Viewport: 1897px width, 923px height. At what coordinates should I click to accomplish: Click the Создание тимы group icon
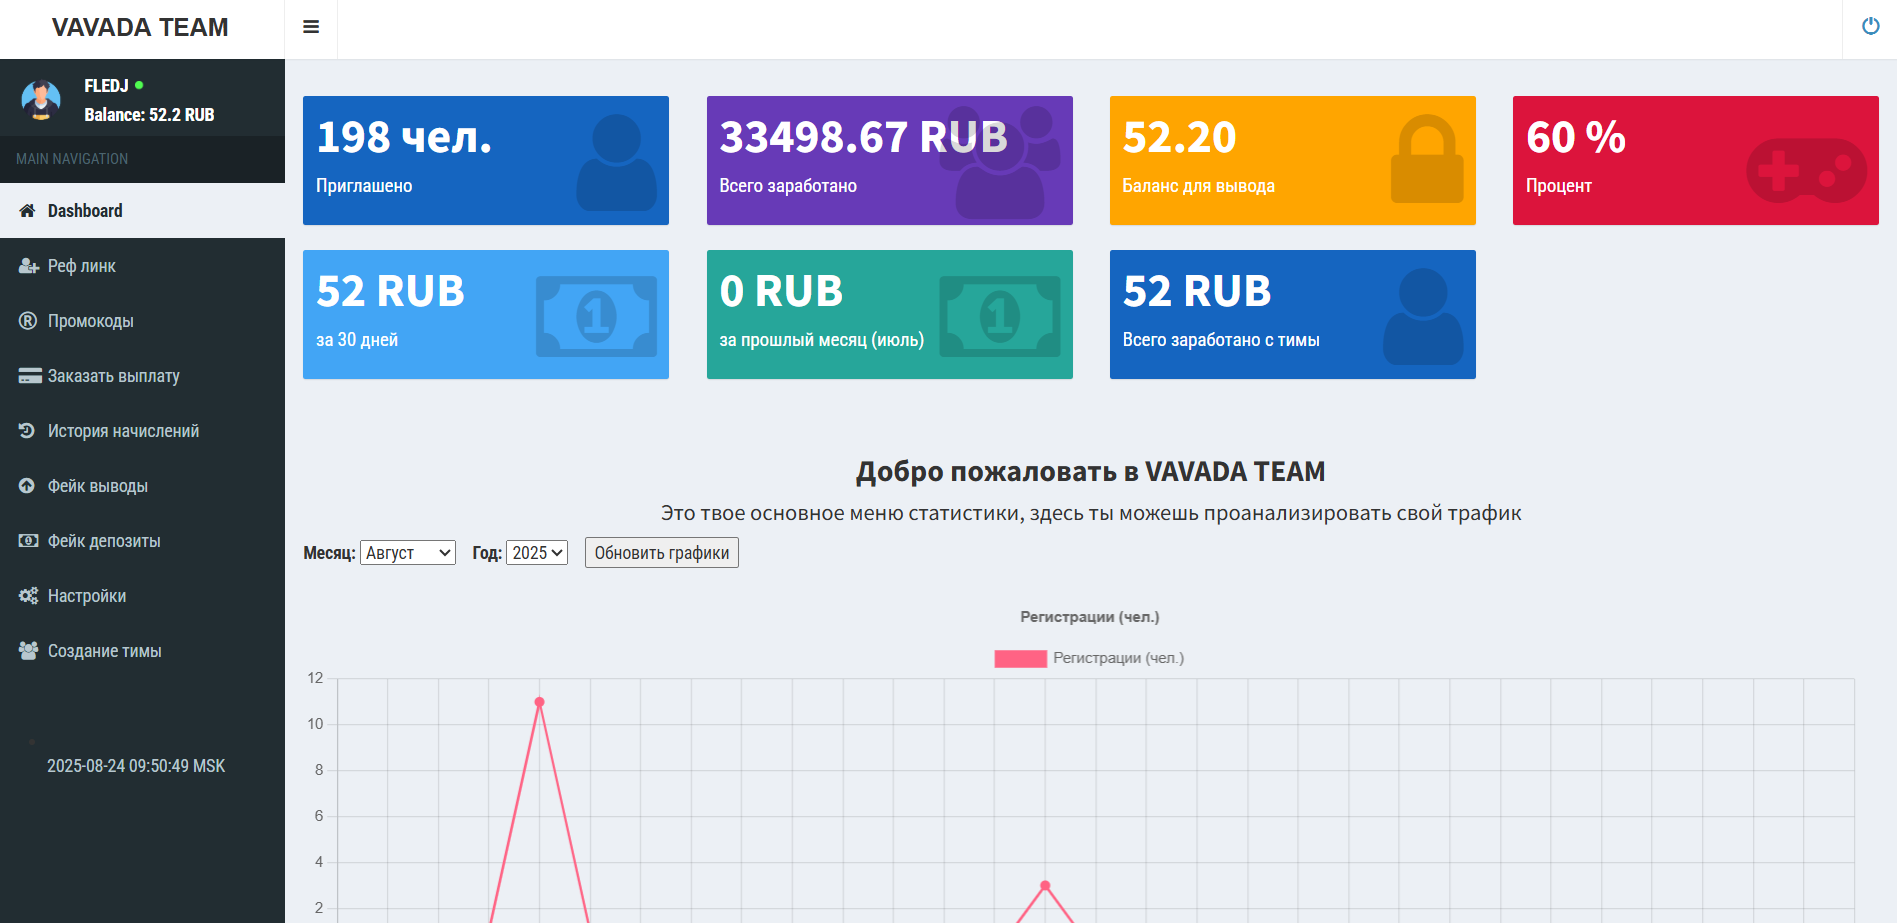(x=28, y=651)
